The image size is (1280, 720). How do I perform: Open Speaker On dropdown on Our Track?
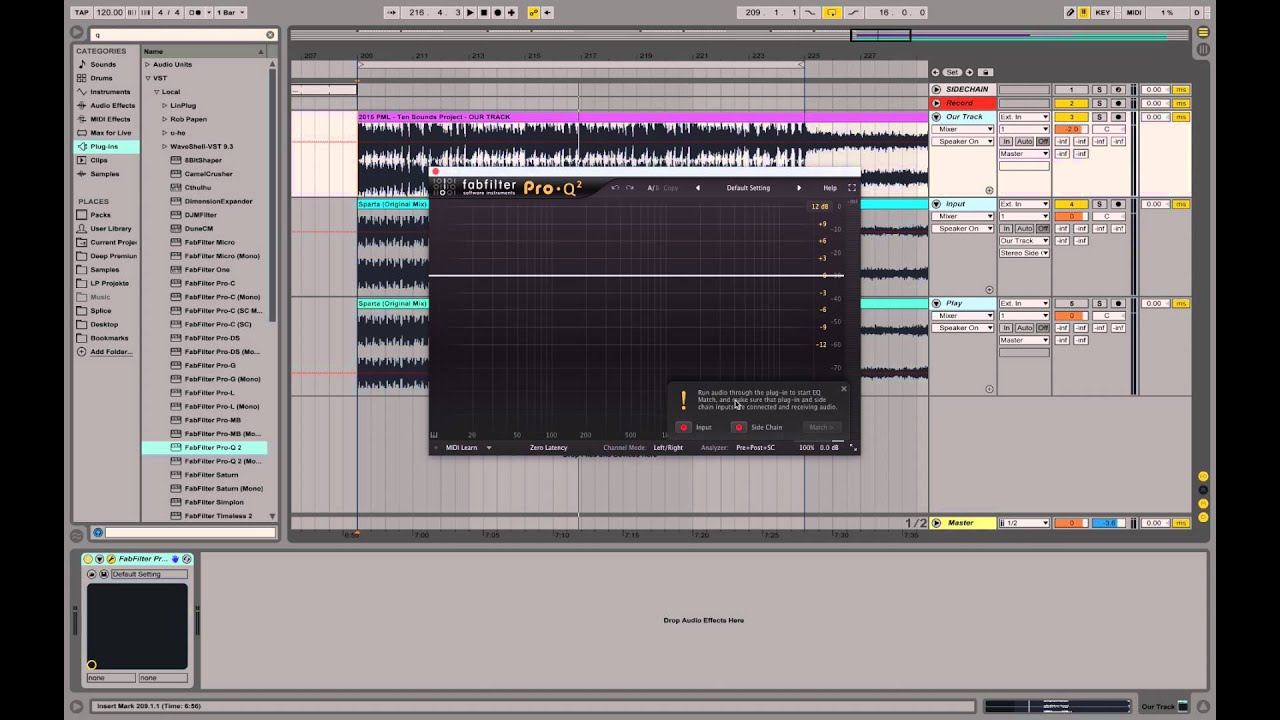point(963,141)
